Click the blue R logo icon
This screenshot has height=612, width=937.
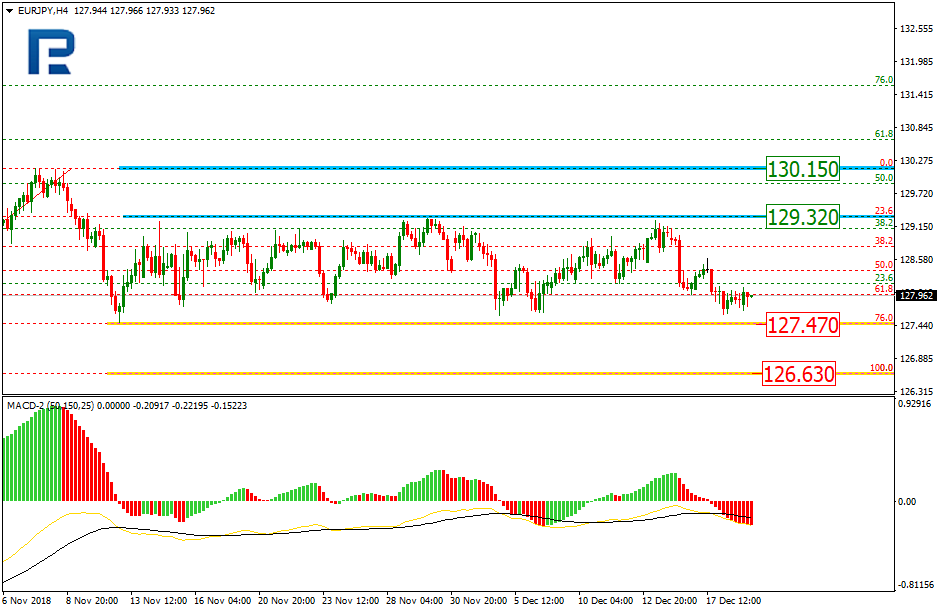49,51
